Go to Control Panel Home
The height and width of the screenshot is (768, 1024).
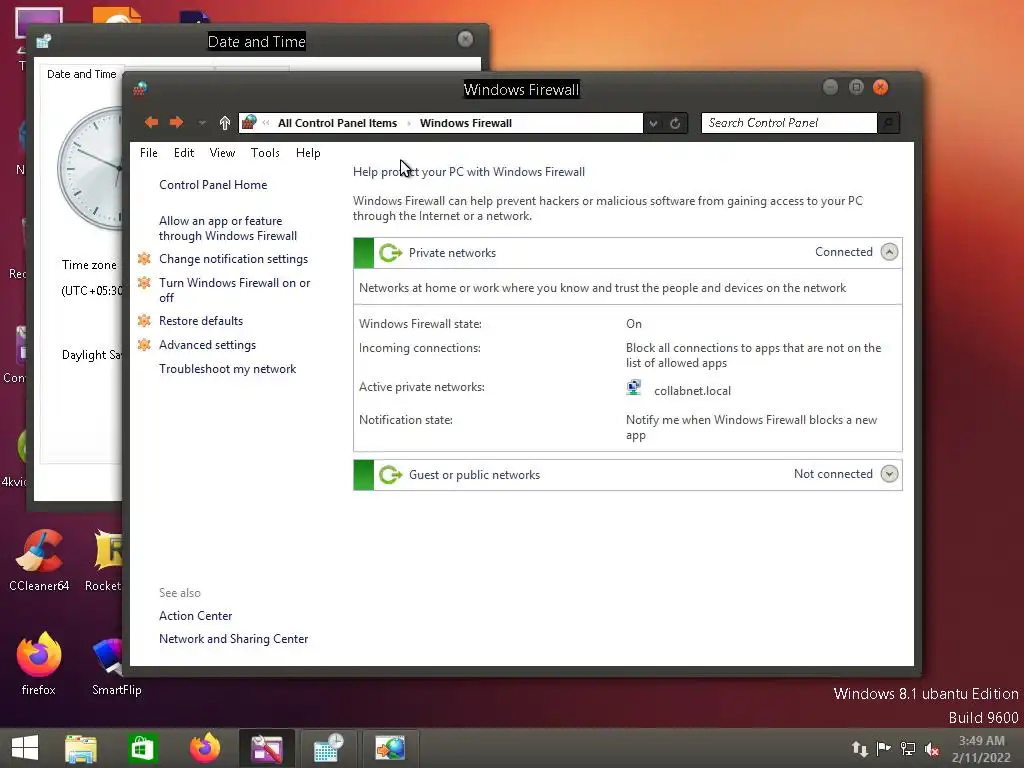213,185
